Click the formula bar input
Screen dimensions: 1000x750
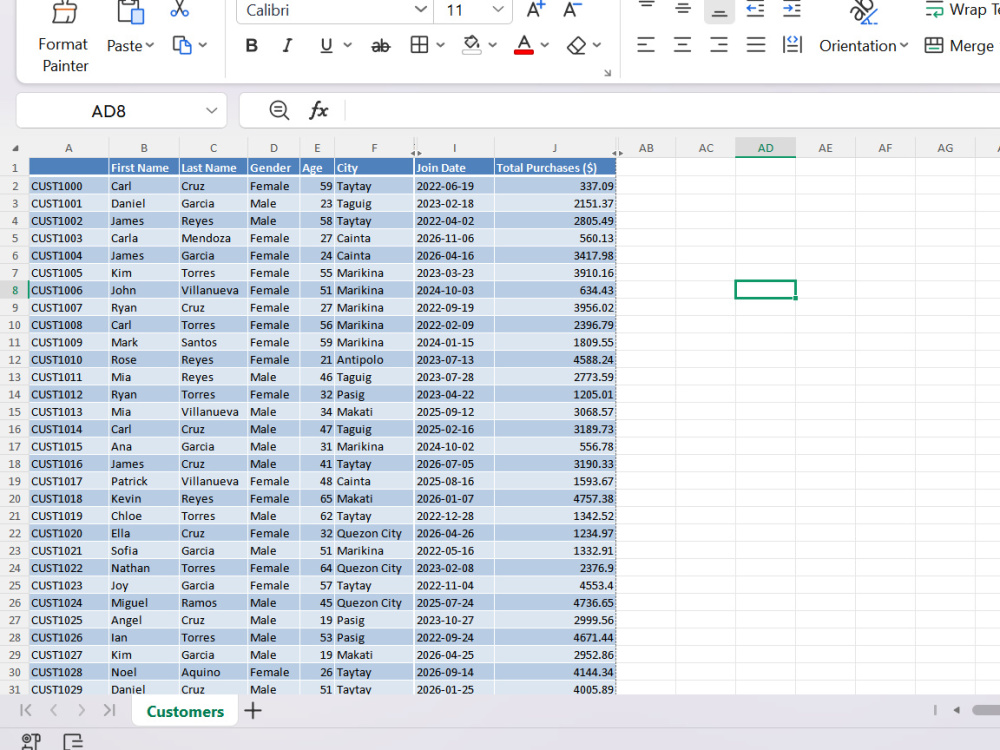(673, 110)
